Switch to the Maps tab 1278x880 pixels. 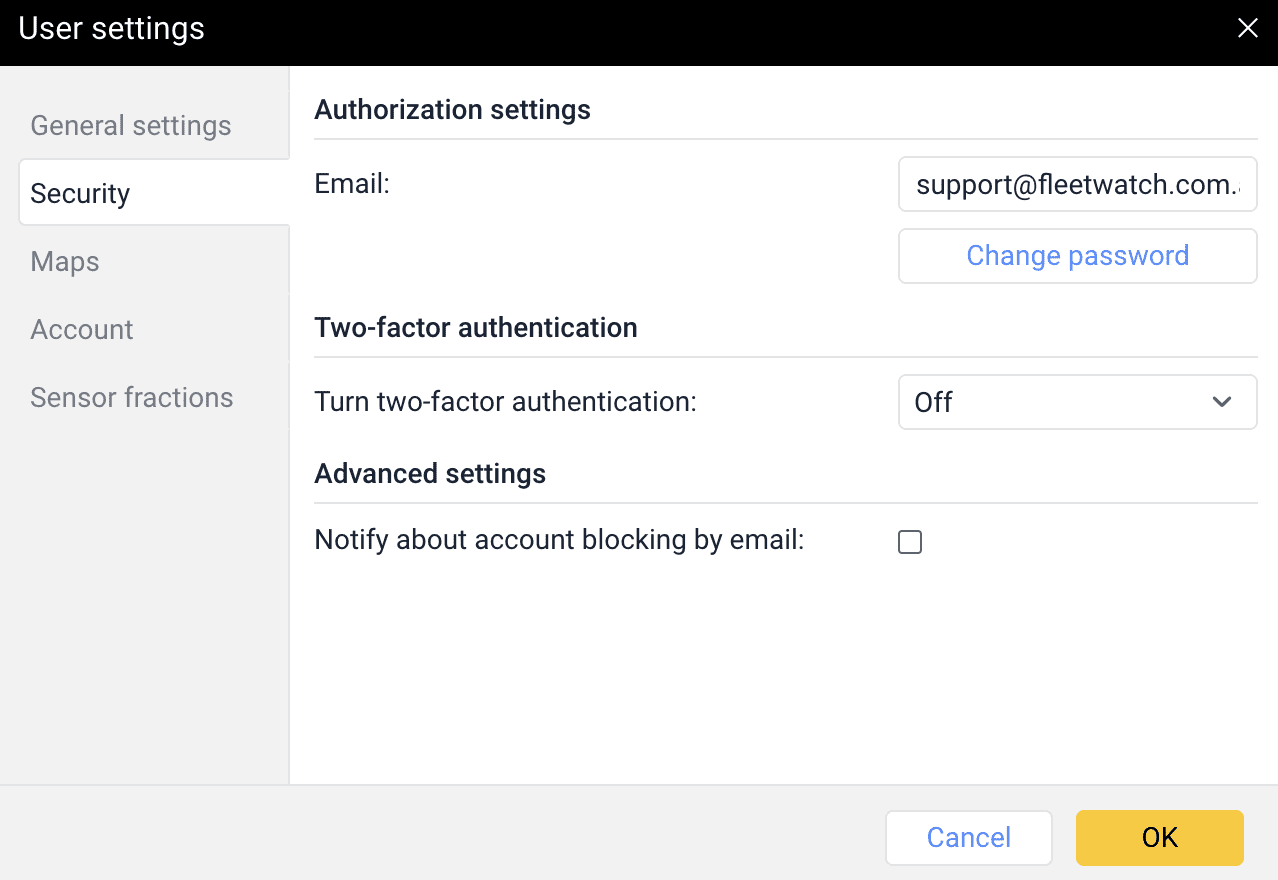65,262
